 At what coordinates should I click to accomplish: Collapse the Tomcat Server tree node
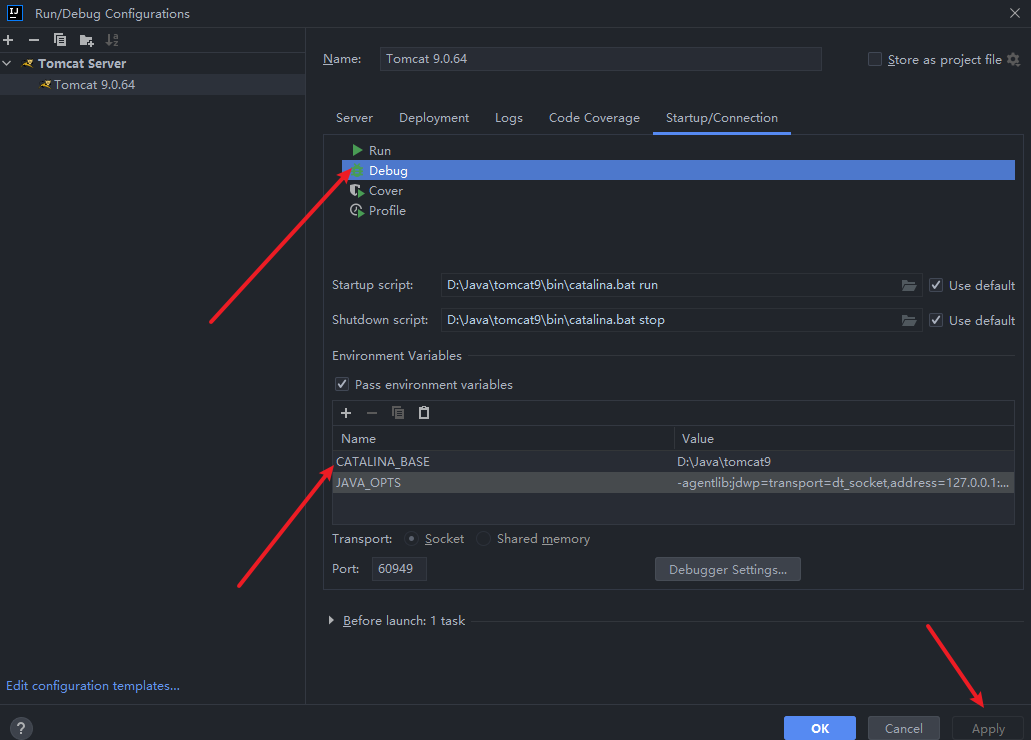7,63
